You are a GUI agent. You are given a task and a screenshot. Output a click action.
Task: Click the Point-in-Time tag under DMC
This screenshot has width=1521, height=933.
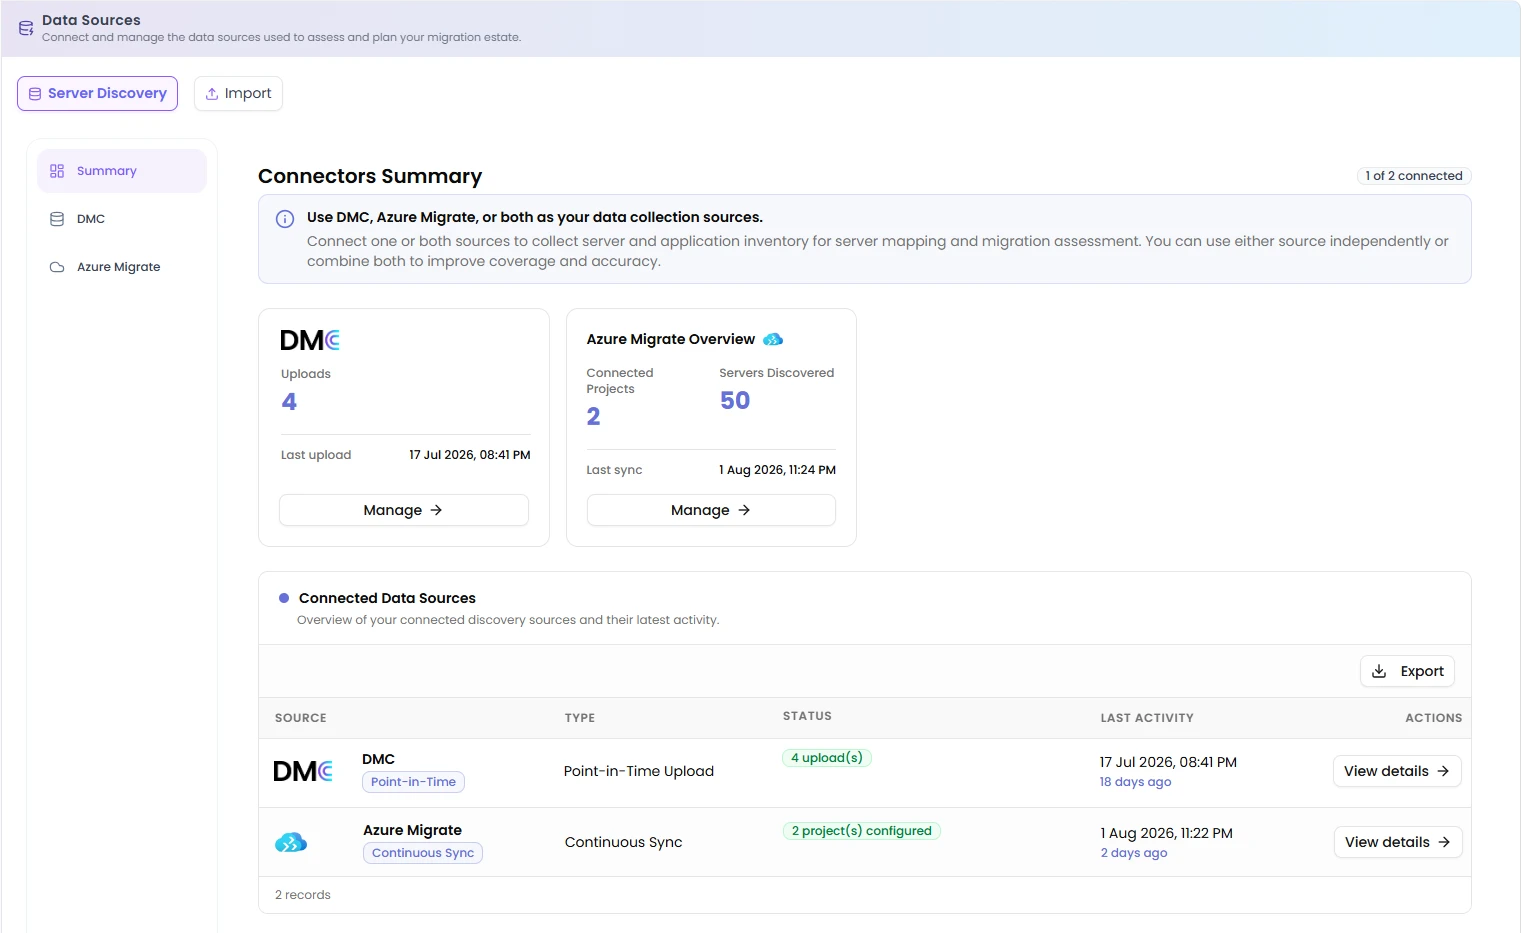point(413,782)
